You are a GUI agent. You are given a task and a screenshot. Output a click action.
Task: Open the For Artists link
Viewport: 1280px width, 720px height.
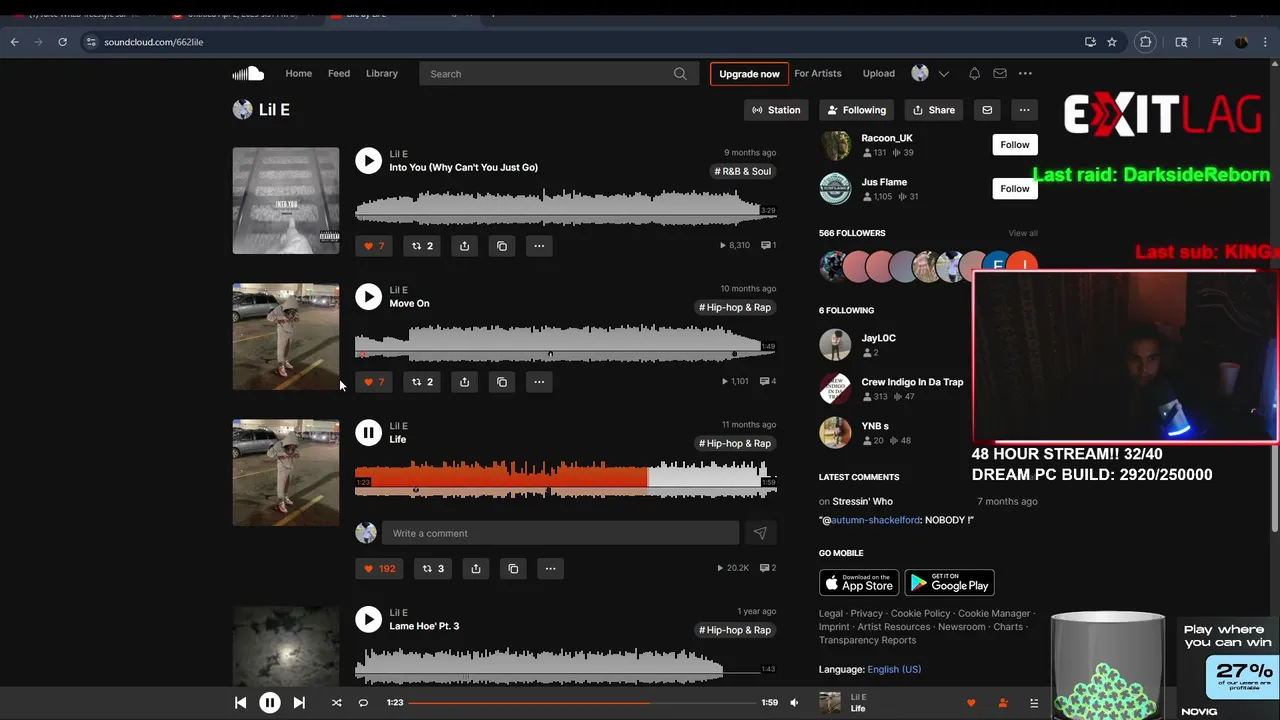tap(818, 73)
